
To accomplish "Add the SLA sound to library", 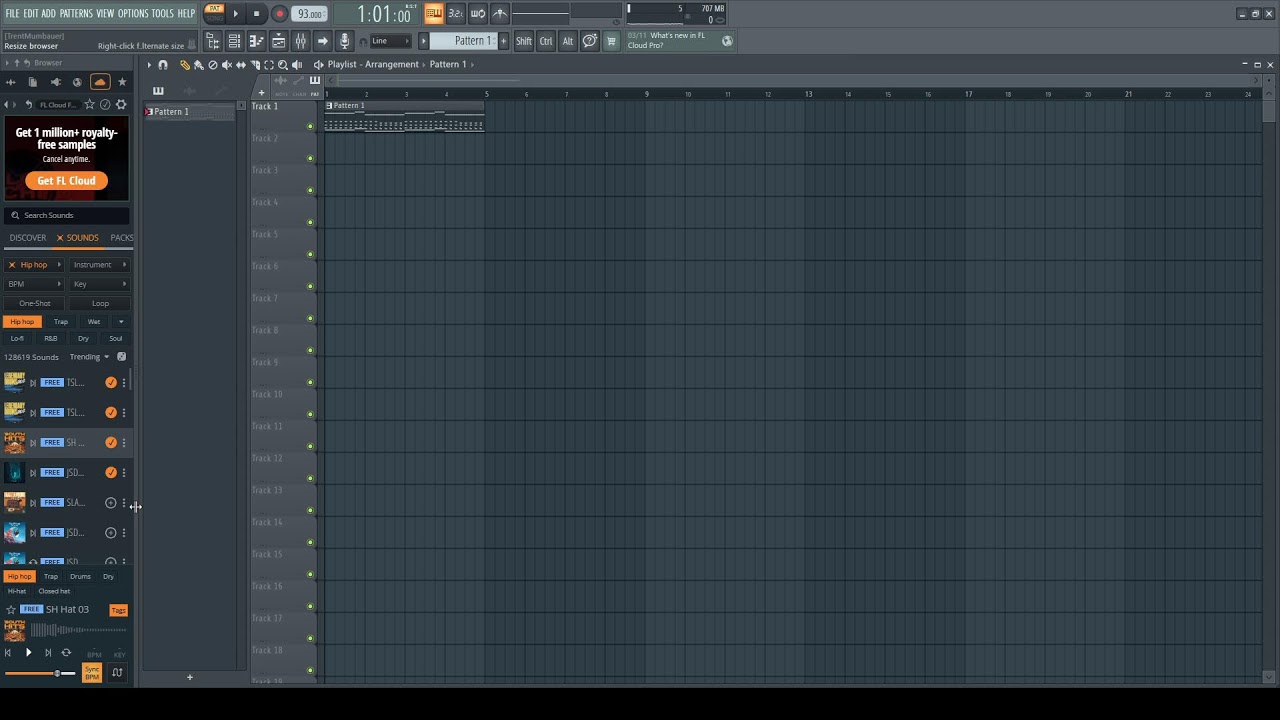I will click(x=111, y=503).
